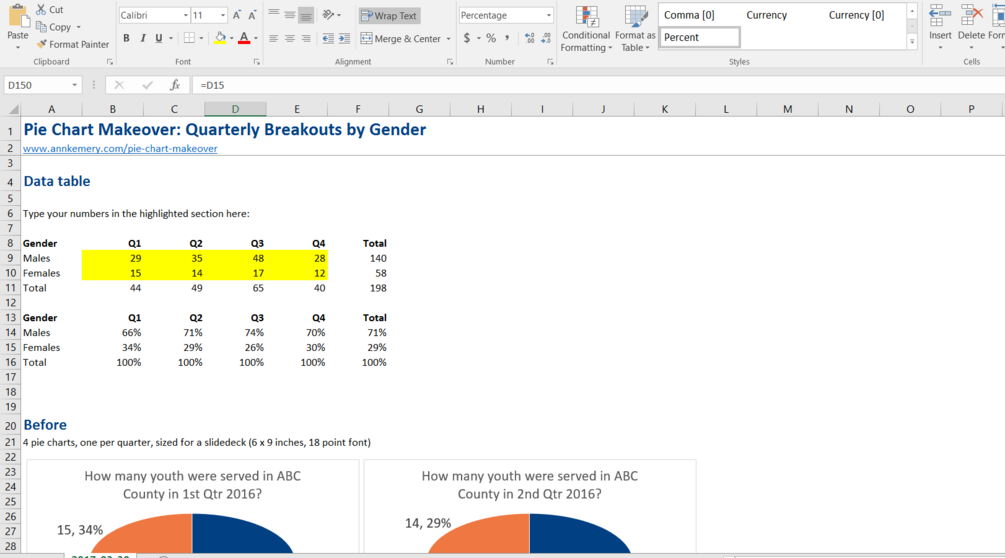Open the Calibri font name dropdown
Image resolution: width=1005 pixels, height=558 pixels.
click(186, 15)
